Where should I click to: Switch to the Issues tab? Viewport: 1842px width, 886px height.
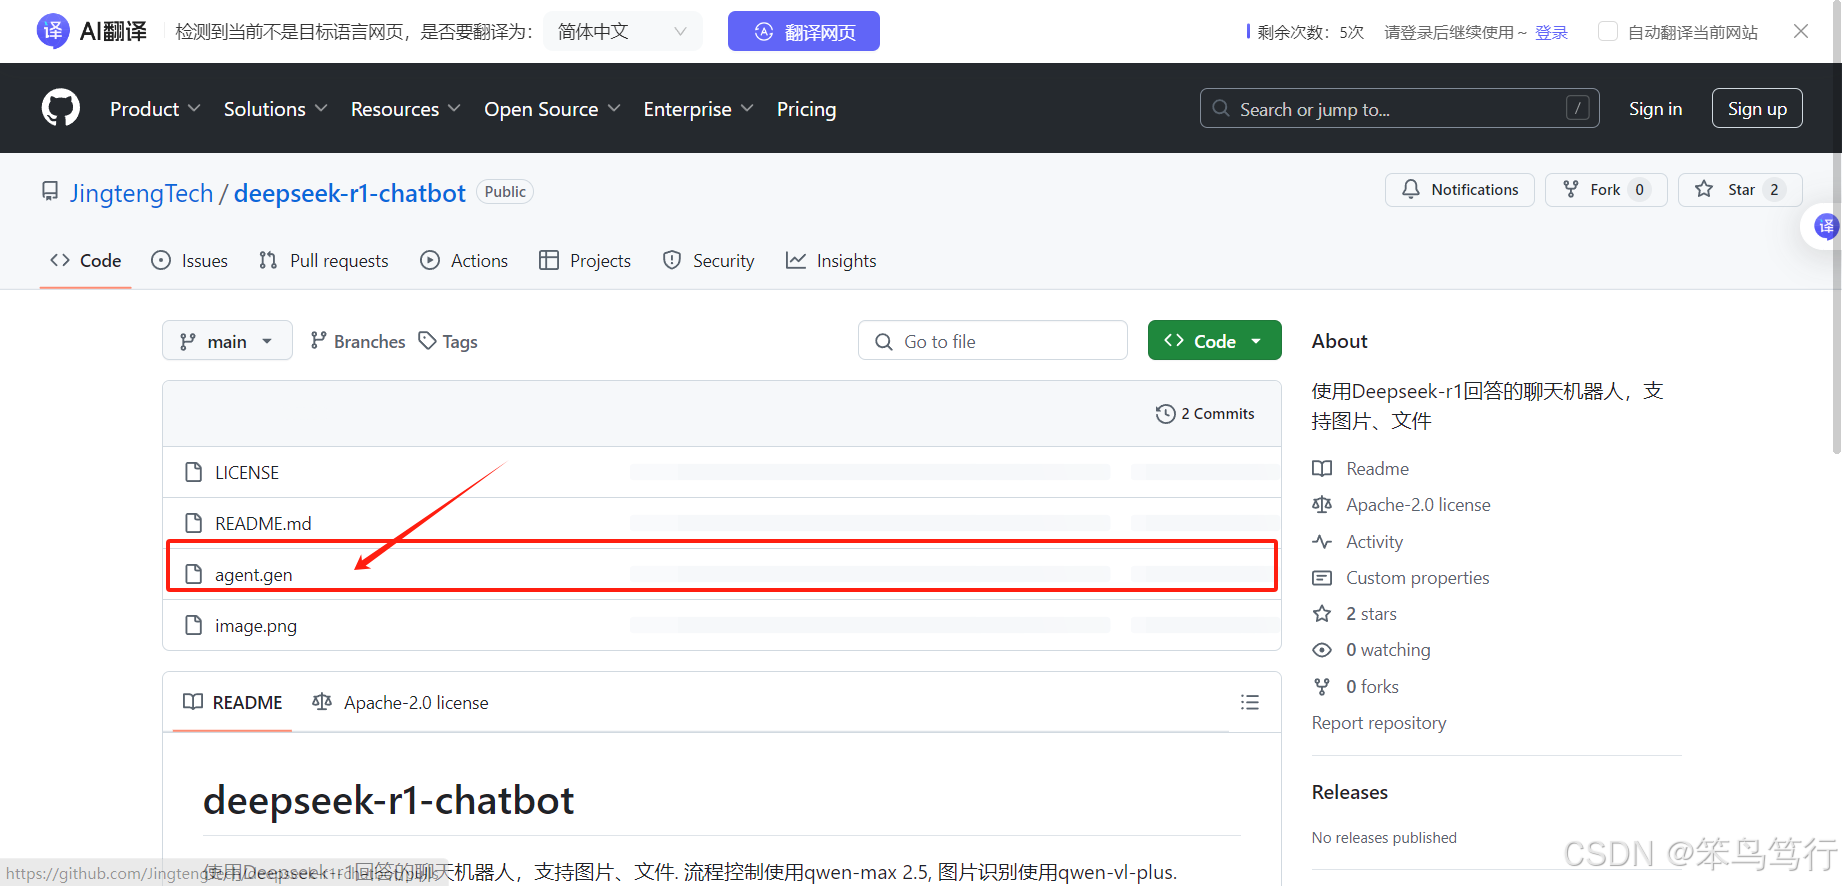(x=189, y=261)
